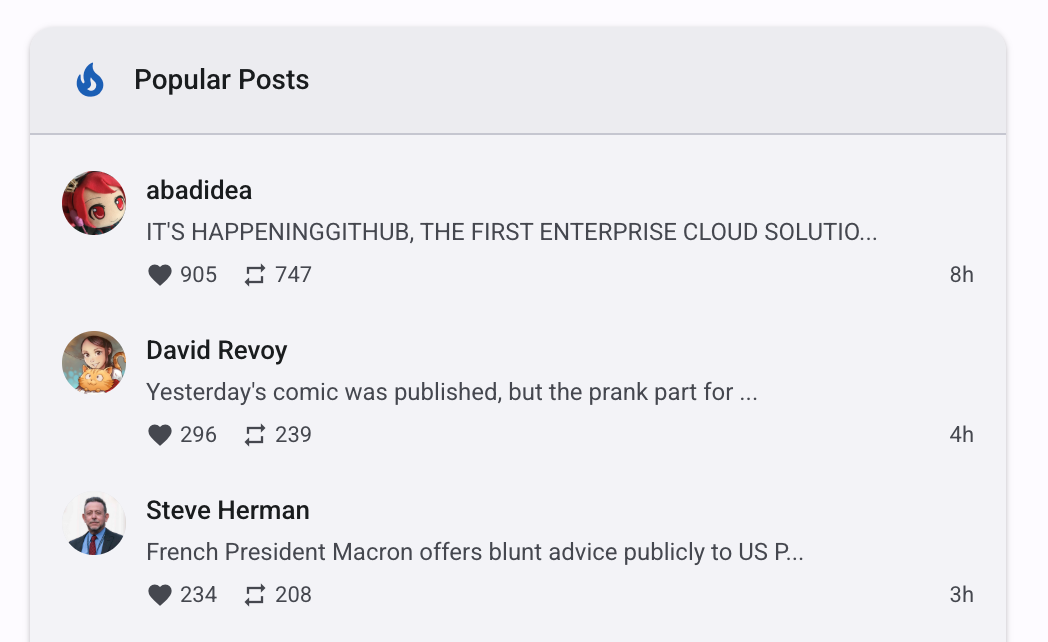Open Steve Herman's avatar picture
The height and width of the screenshot is (642, 1048).
[x=94, y=523]
